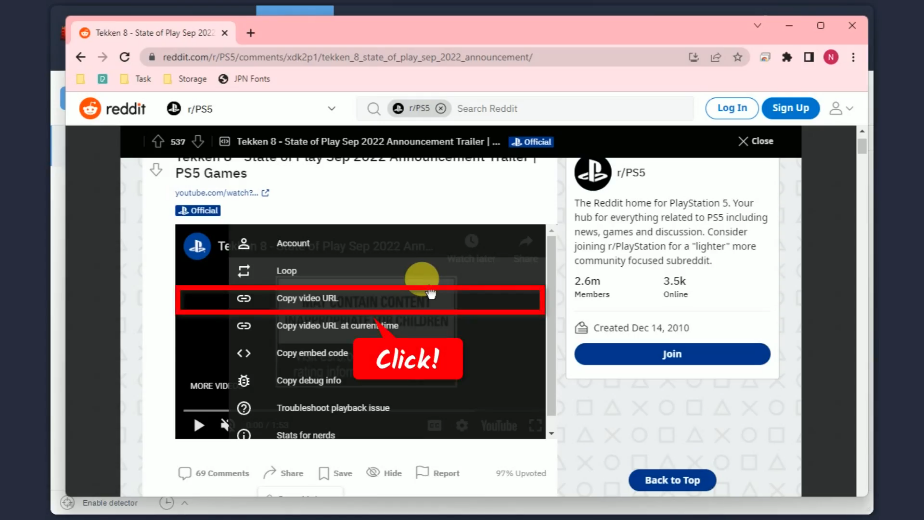Open the youtube.com/watch link
Image resolution: width=924 pixels, height=520 pixels.
tap(222, 193)
